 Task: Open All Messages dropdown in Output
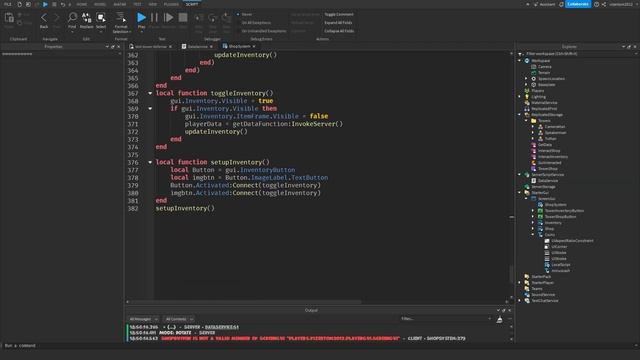[x=143, y=319]
